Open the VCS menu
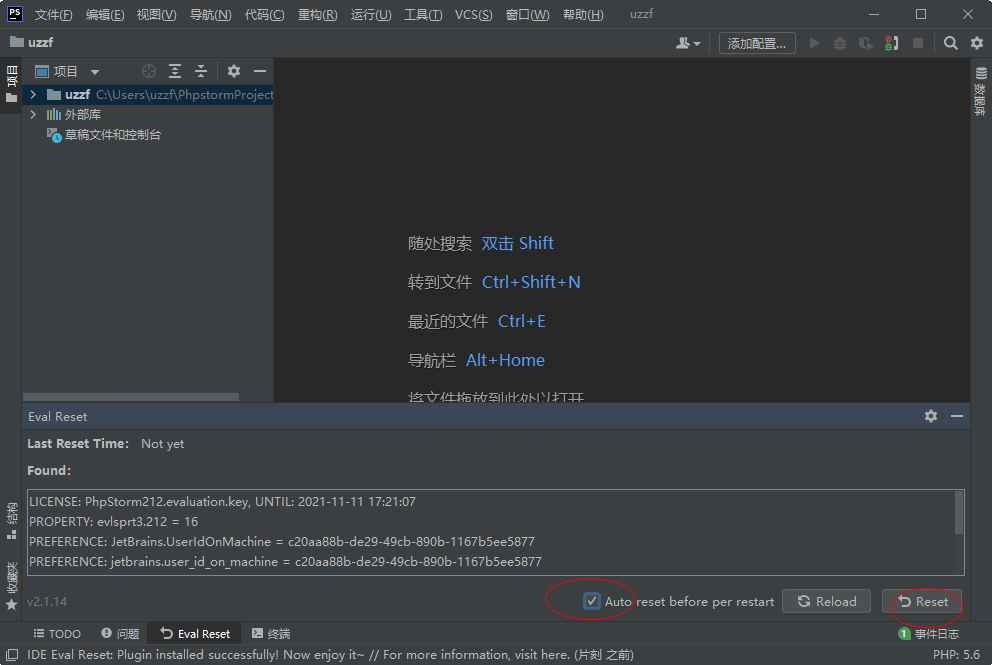Screen dimensions: 992x665 click(473, 14)
